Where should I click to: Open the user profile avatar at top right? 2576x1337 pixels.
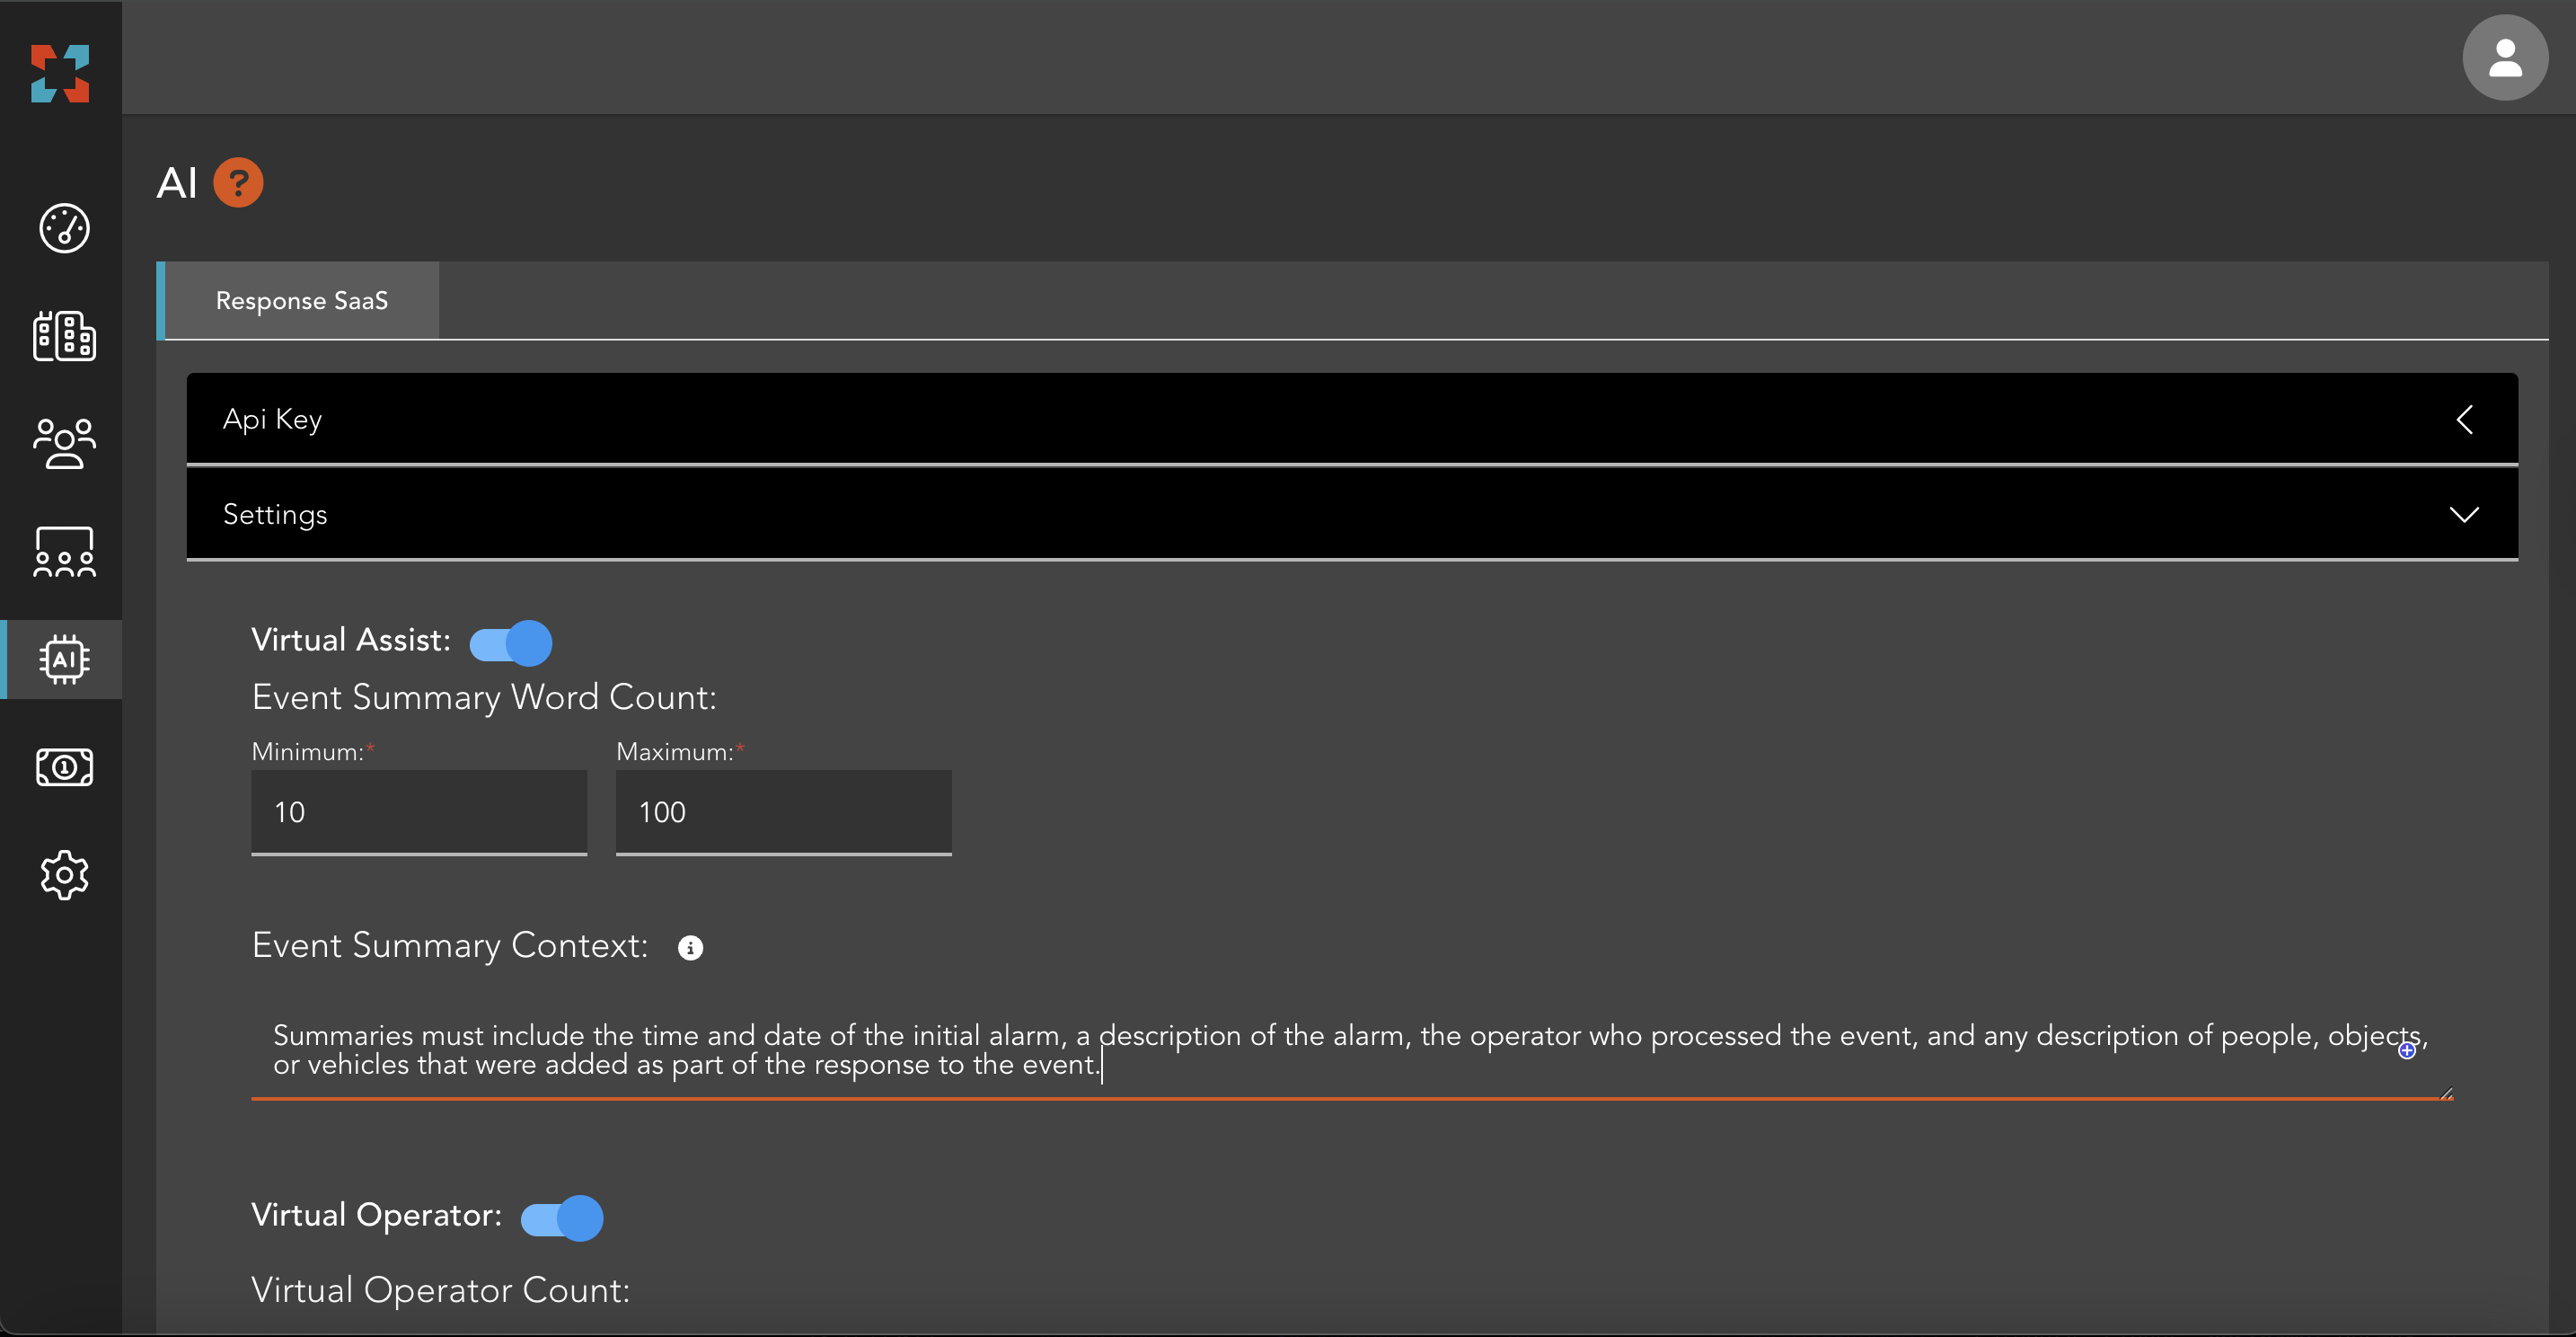2504,57
